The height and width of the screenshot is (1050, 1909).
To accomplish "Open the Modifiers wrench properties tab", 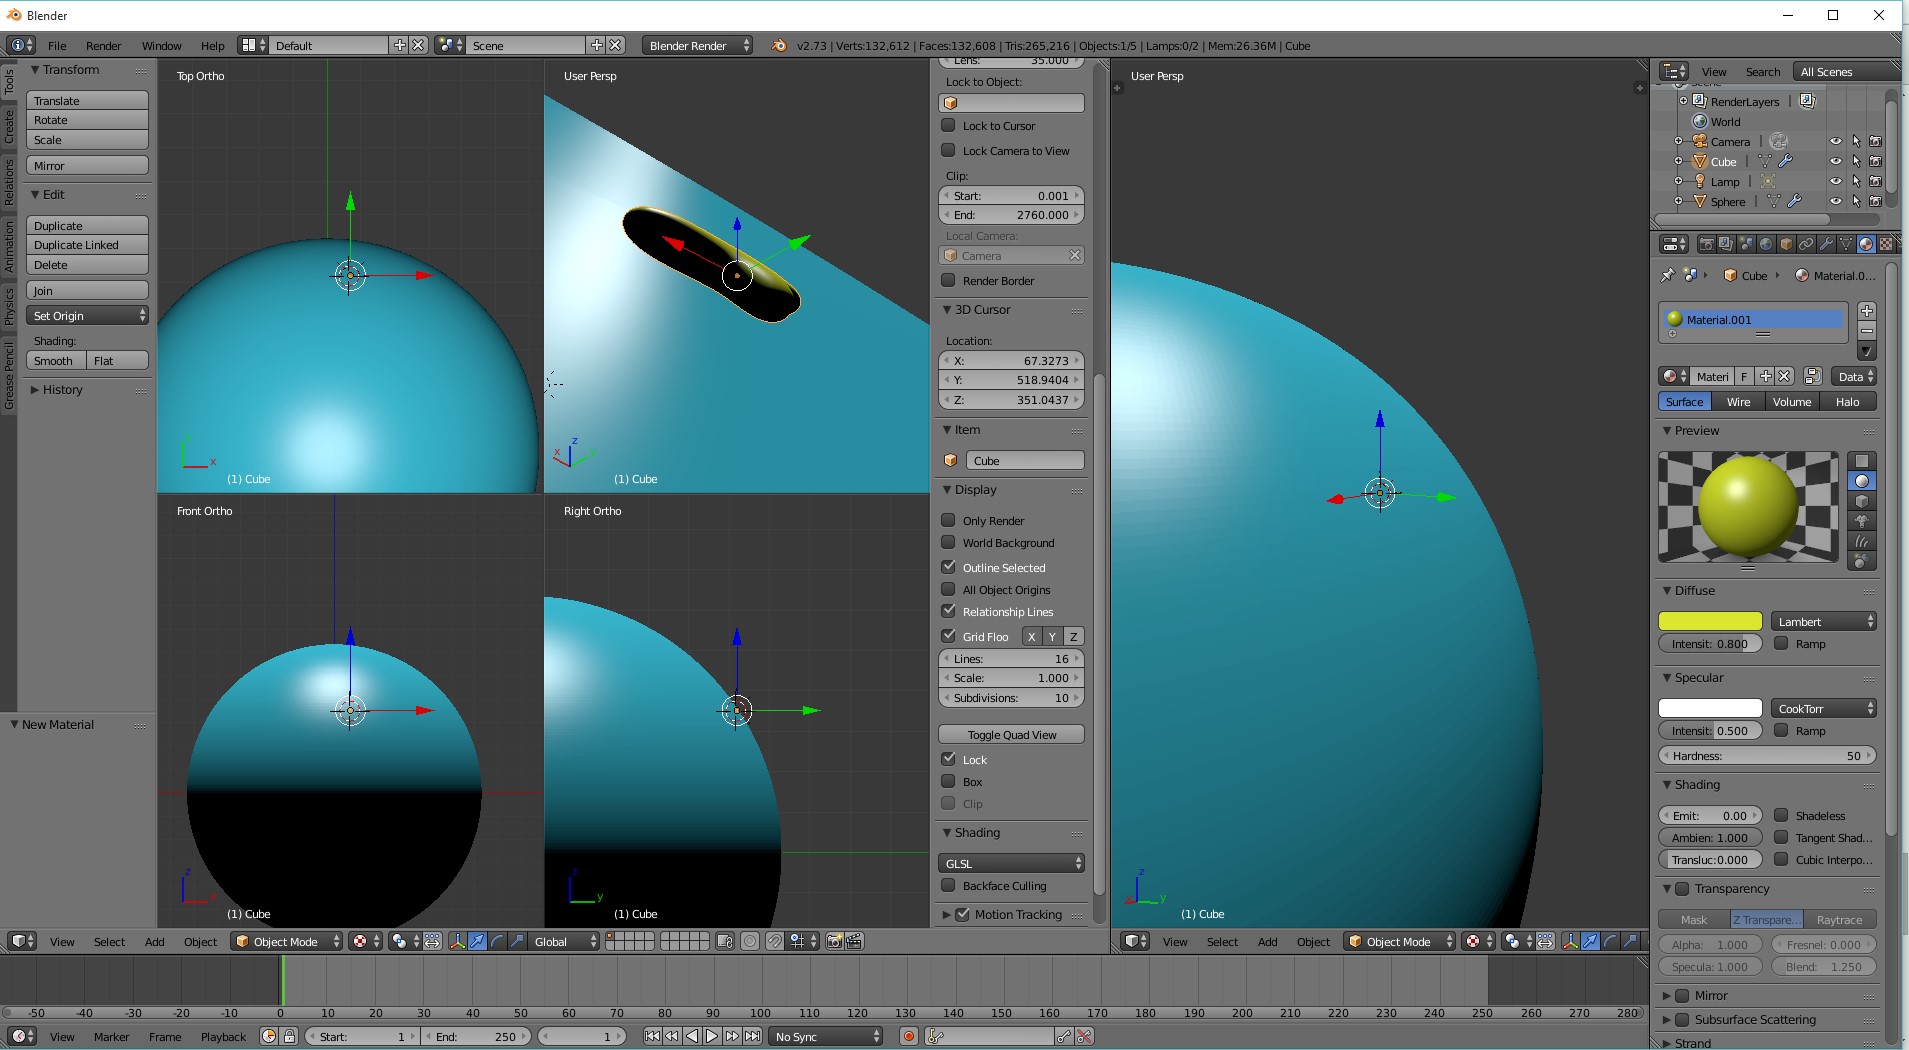I will [1826, 244].
